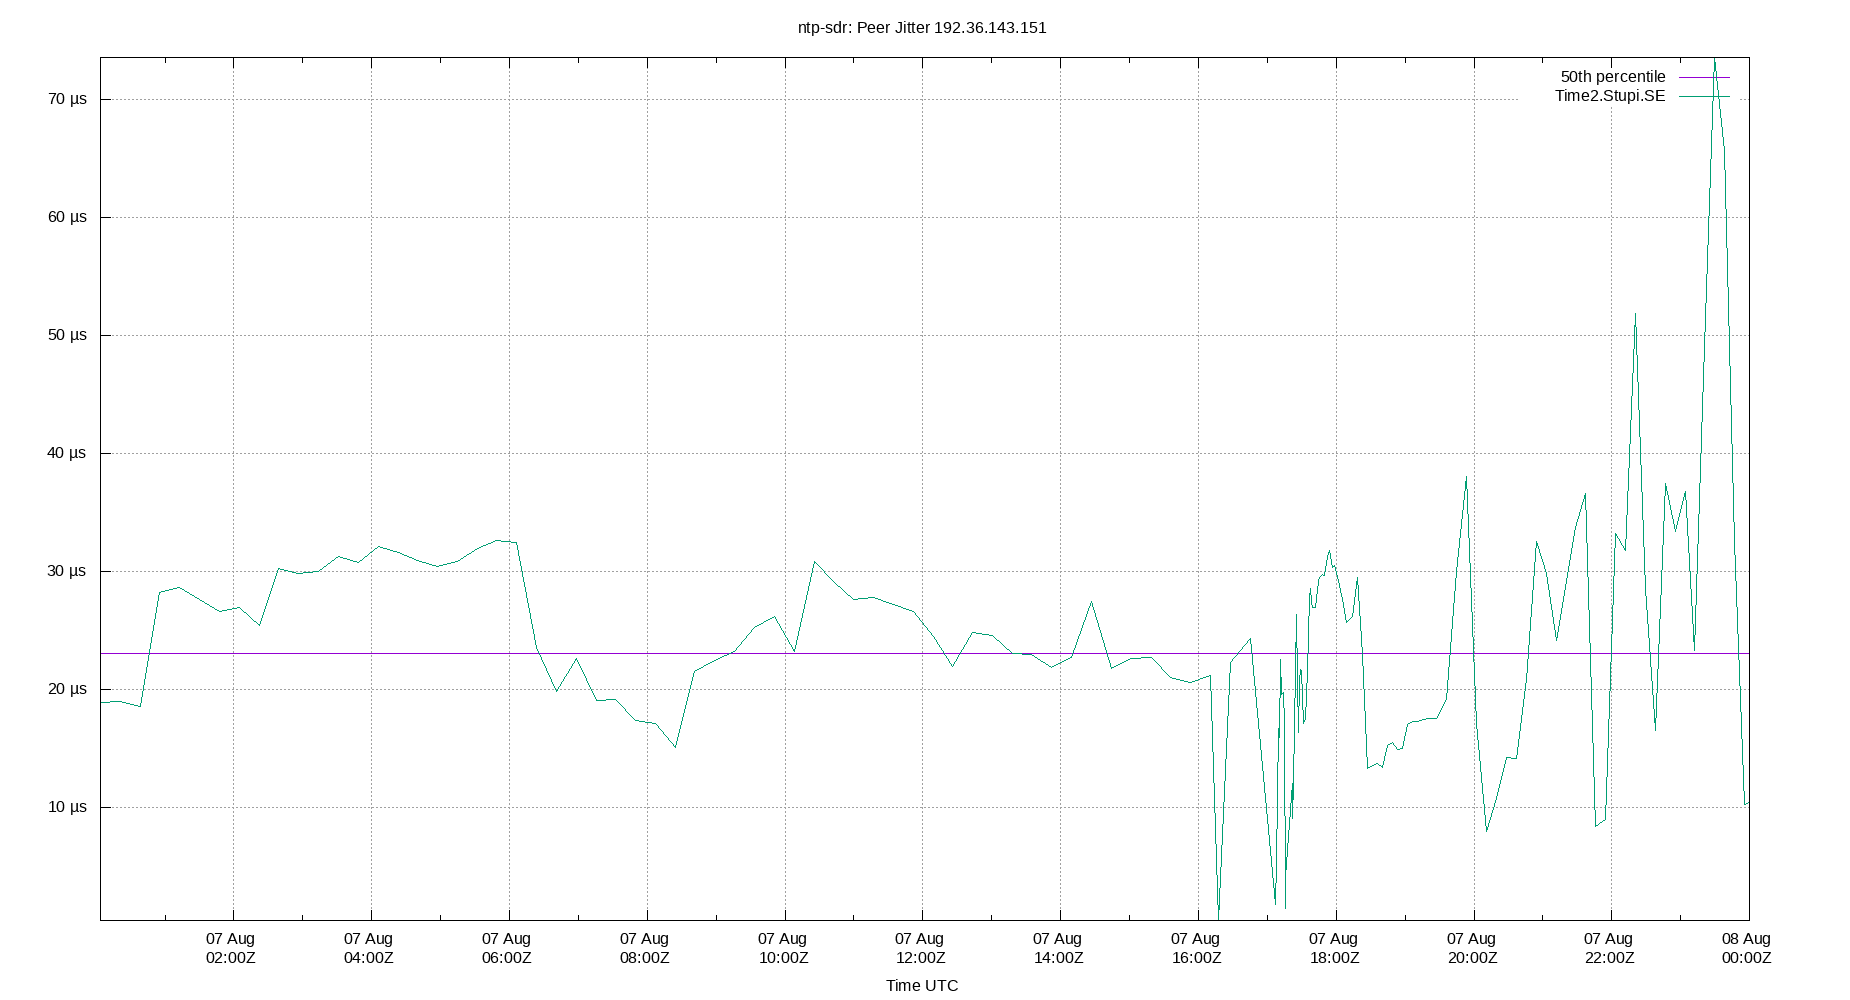1850x1000 pixels.
Task: Click the '10 µs' y-axis label
Action: click(x=67, y=807)
